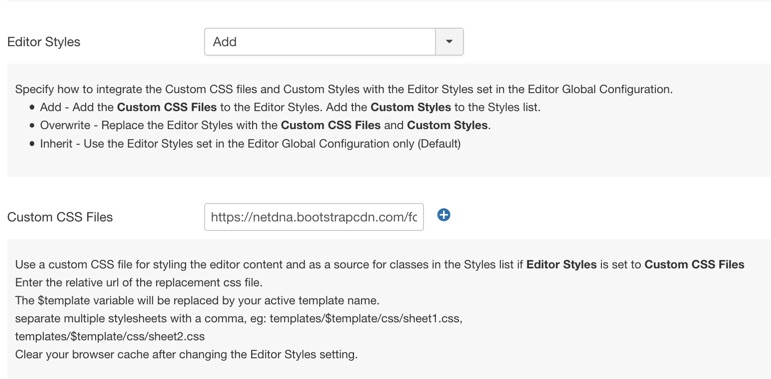Click 'Use a custom CSS file for styling' text
This screenshot has height=379, width=771.
380,264
